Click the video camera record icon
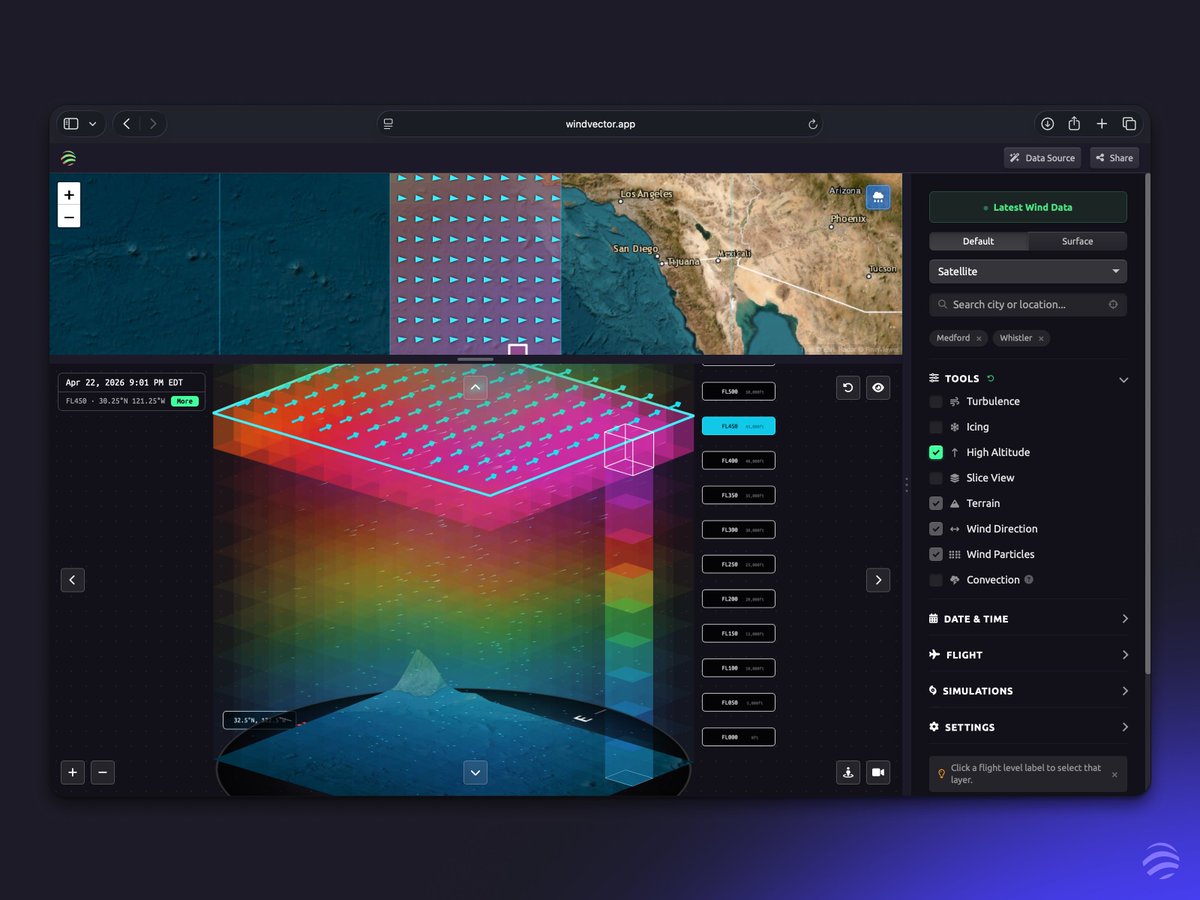The image size is (1200, 900). pyautogui.click(x=878, y=772)
